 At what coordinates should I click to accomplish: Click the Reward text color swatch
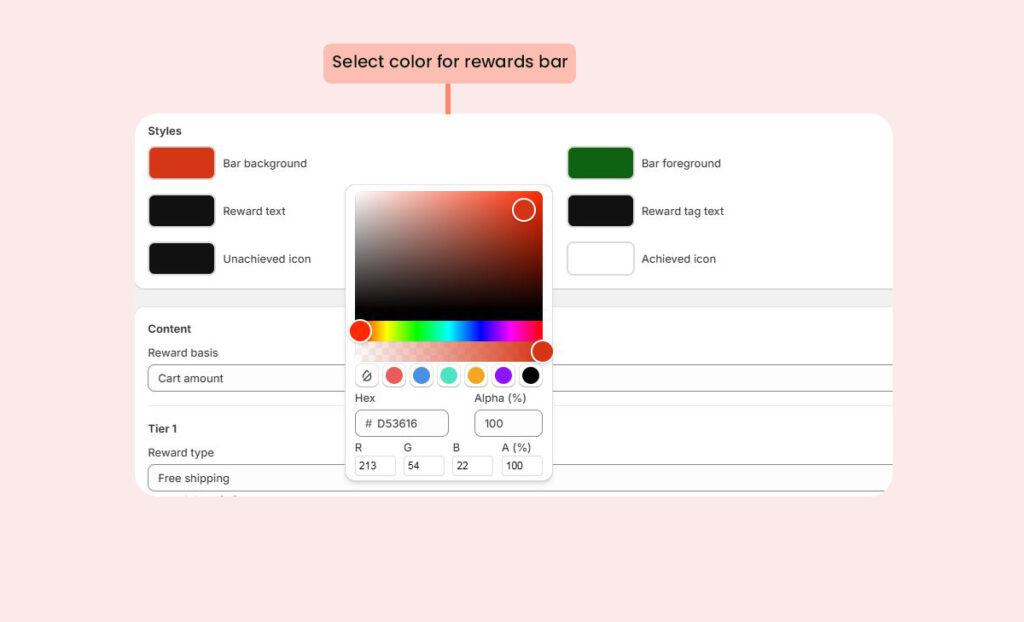click(182, 211)
